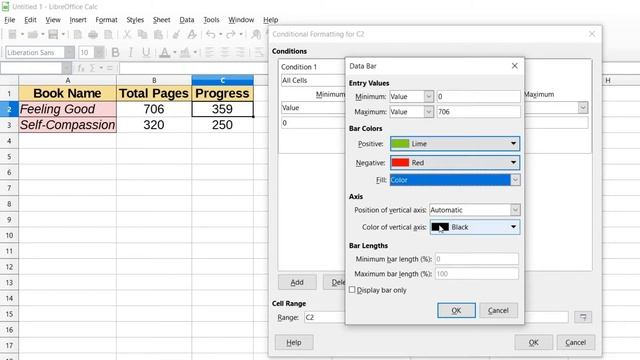Click the Open file toolbar icon
Viewport: 640px width, 360px height.
coord(32,35)
